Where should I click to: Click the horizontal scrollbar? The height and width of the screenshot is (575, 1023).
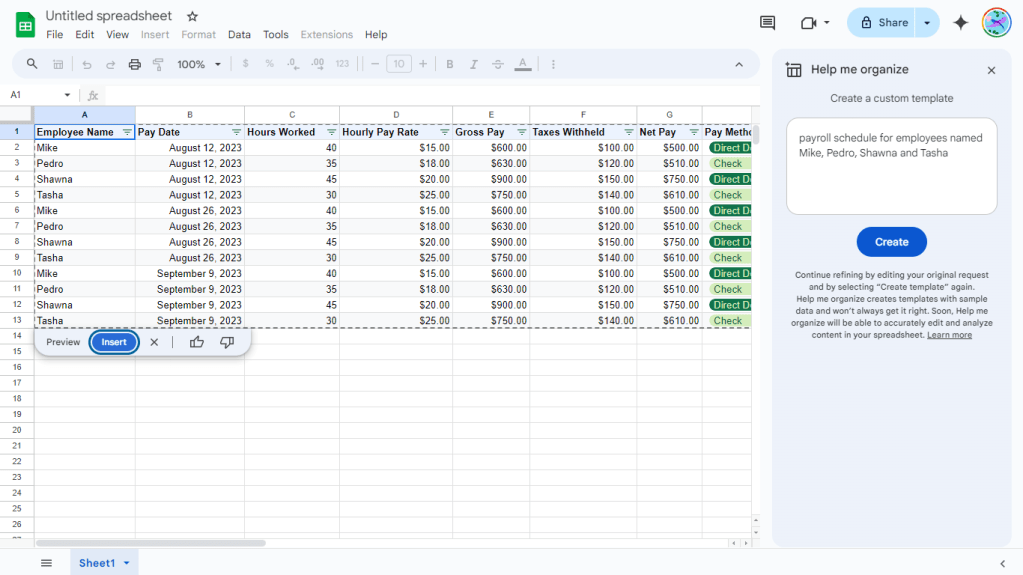click(151, 543)
